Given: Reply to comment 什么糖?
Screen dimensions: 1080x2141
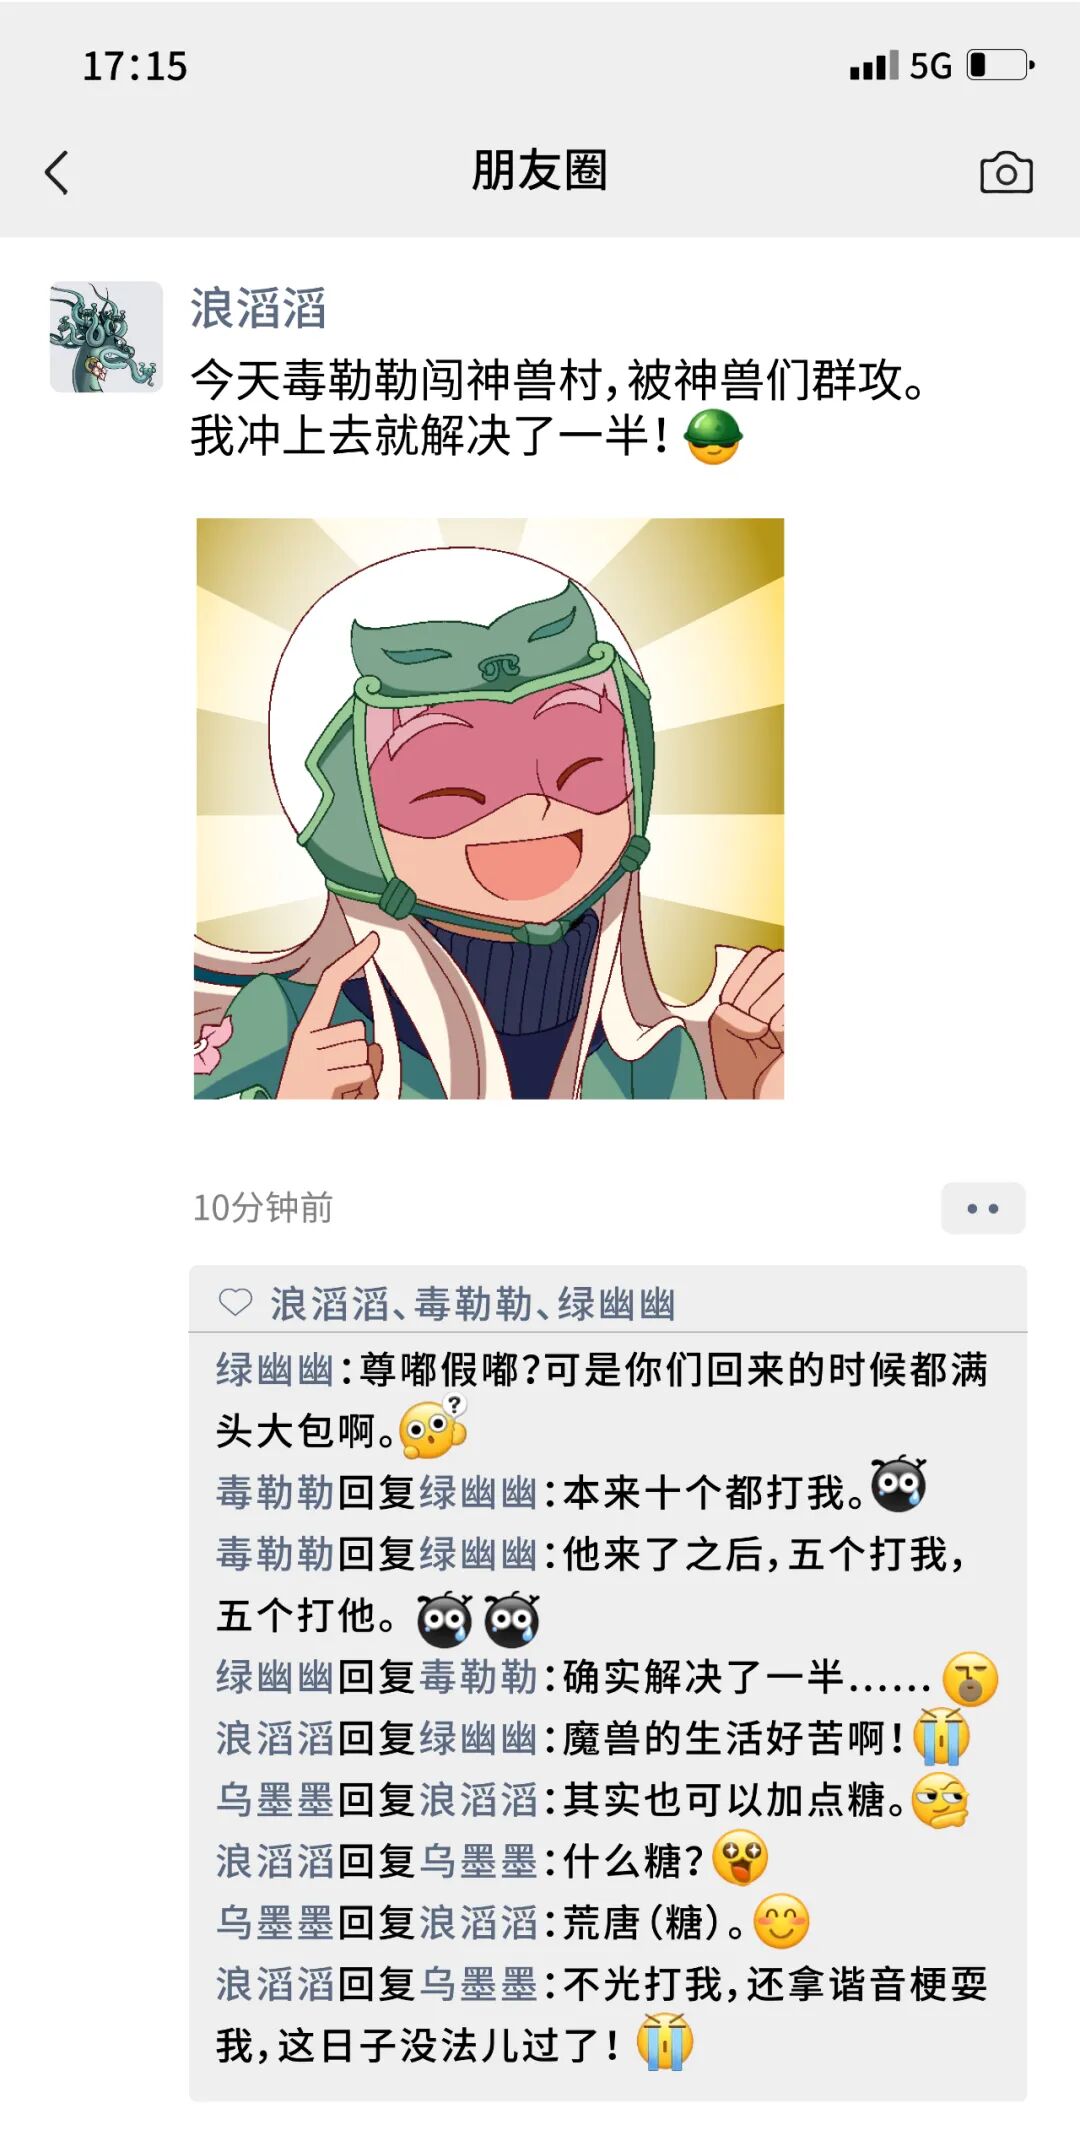Looking at the screenshot, I should click(x=492, y=1860).
